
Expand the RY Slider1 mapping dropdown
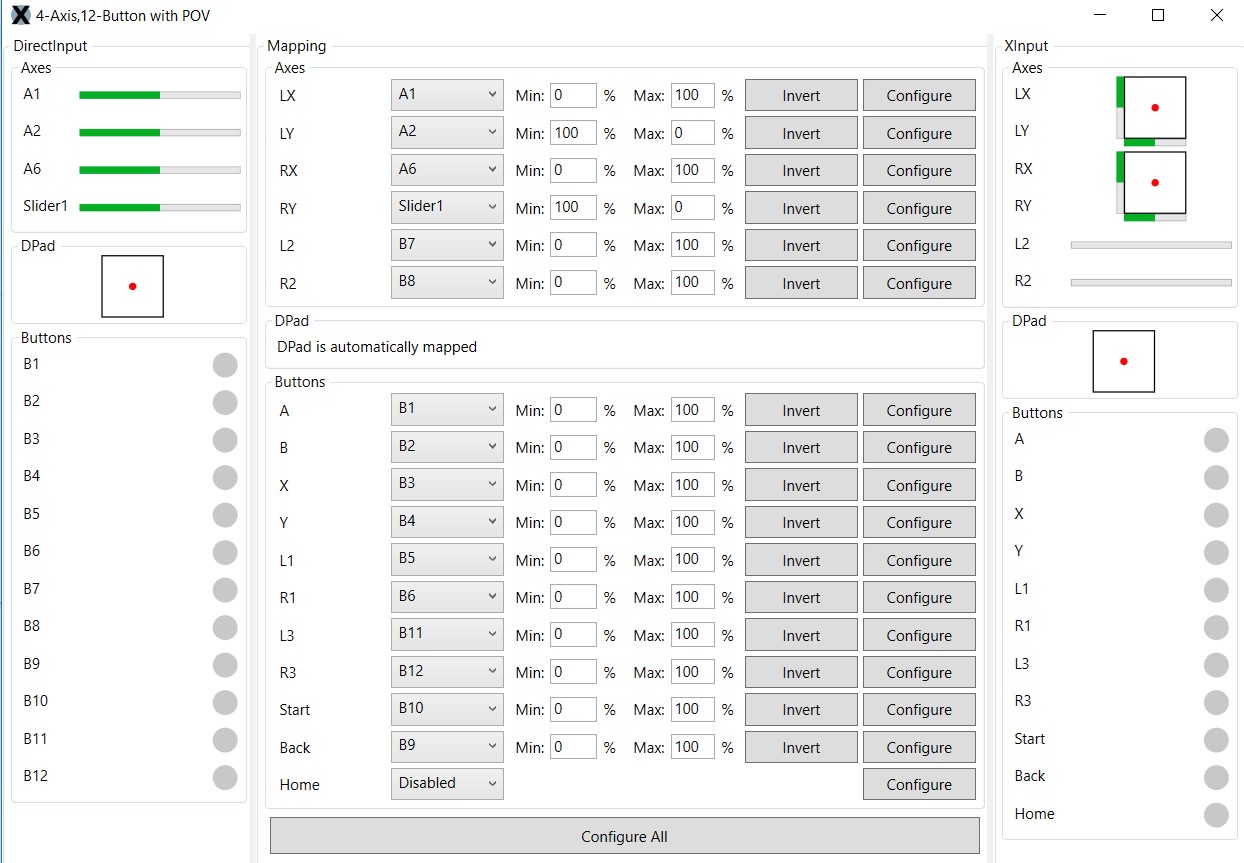pyautogui.click(x=447, y=207)
